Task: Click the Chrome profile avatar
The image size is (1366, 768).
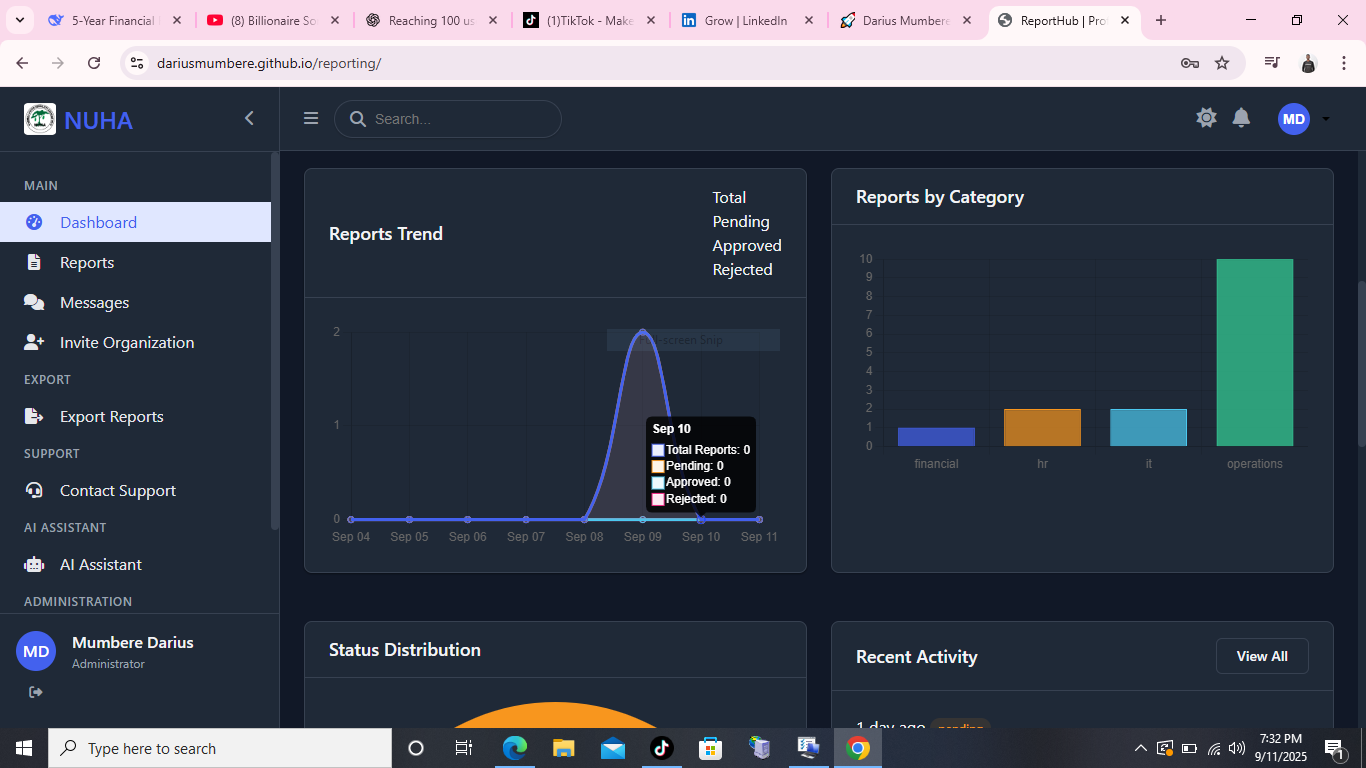Action: pyautogui.click(x=1308, y=63)
